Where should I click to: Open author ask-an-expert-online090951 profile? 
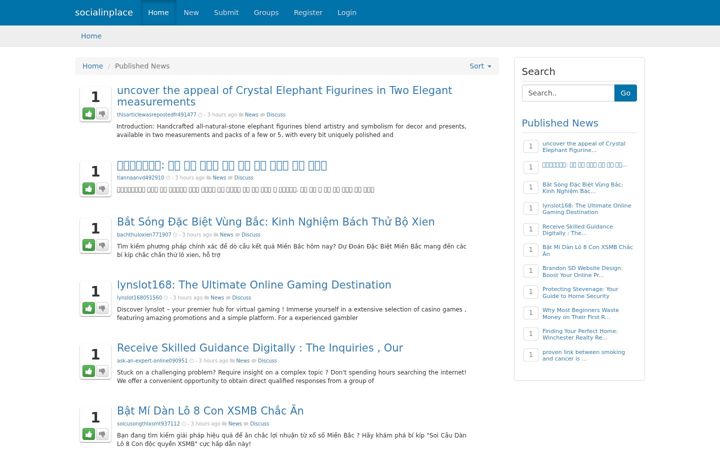(152, 360)
